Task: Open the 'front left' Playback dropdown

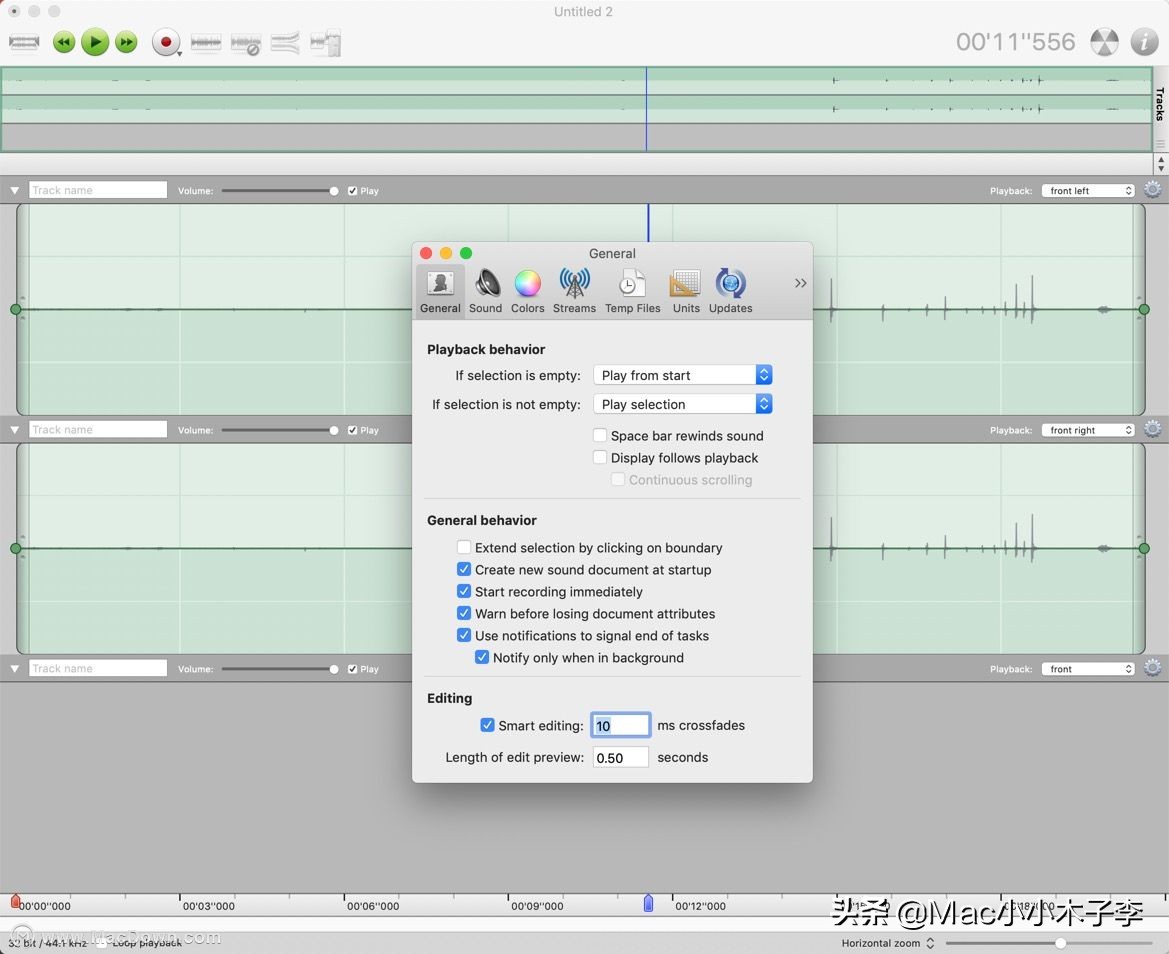Action: click(1088, 191)
